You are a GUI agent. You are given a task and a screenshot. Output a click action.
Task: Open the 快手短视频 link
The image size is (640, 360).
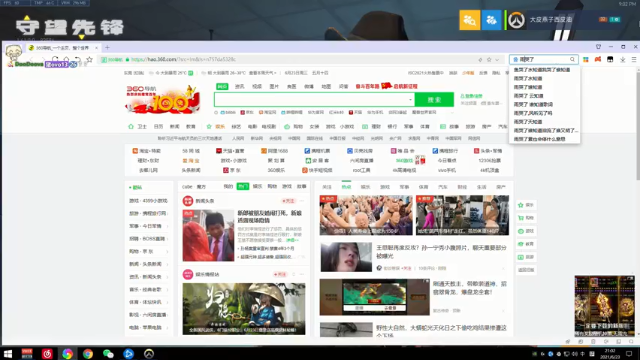pyautogui.click(x=317, y=170)
